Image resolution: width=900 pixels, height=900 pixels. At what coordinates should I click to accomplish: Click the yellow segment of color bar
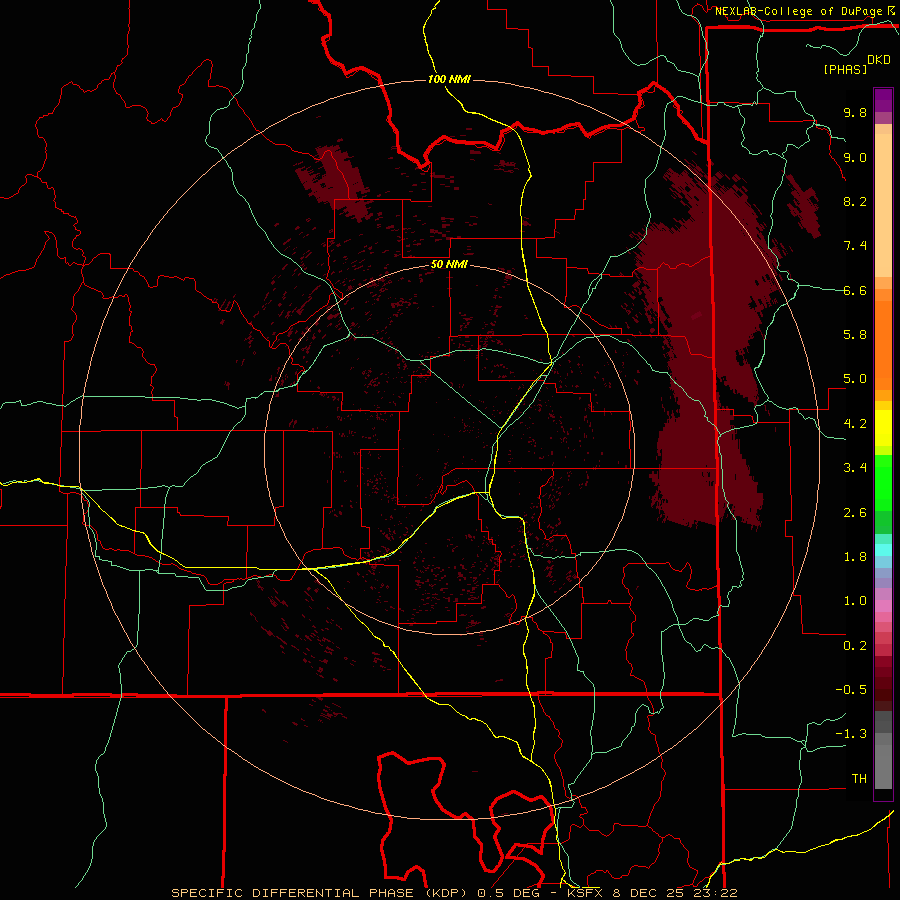[x=883, y=428]
